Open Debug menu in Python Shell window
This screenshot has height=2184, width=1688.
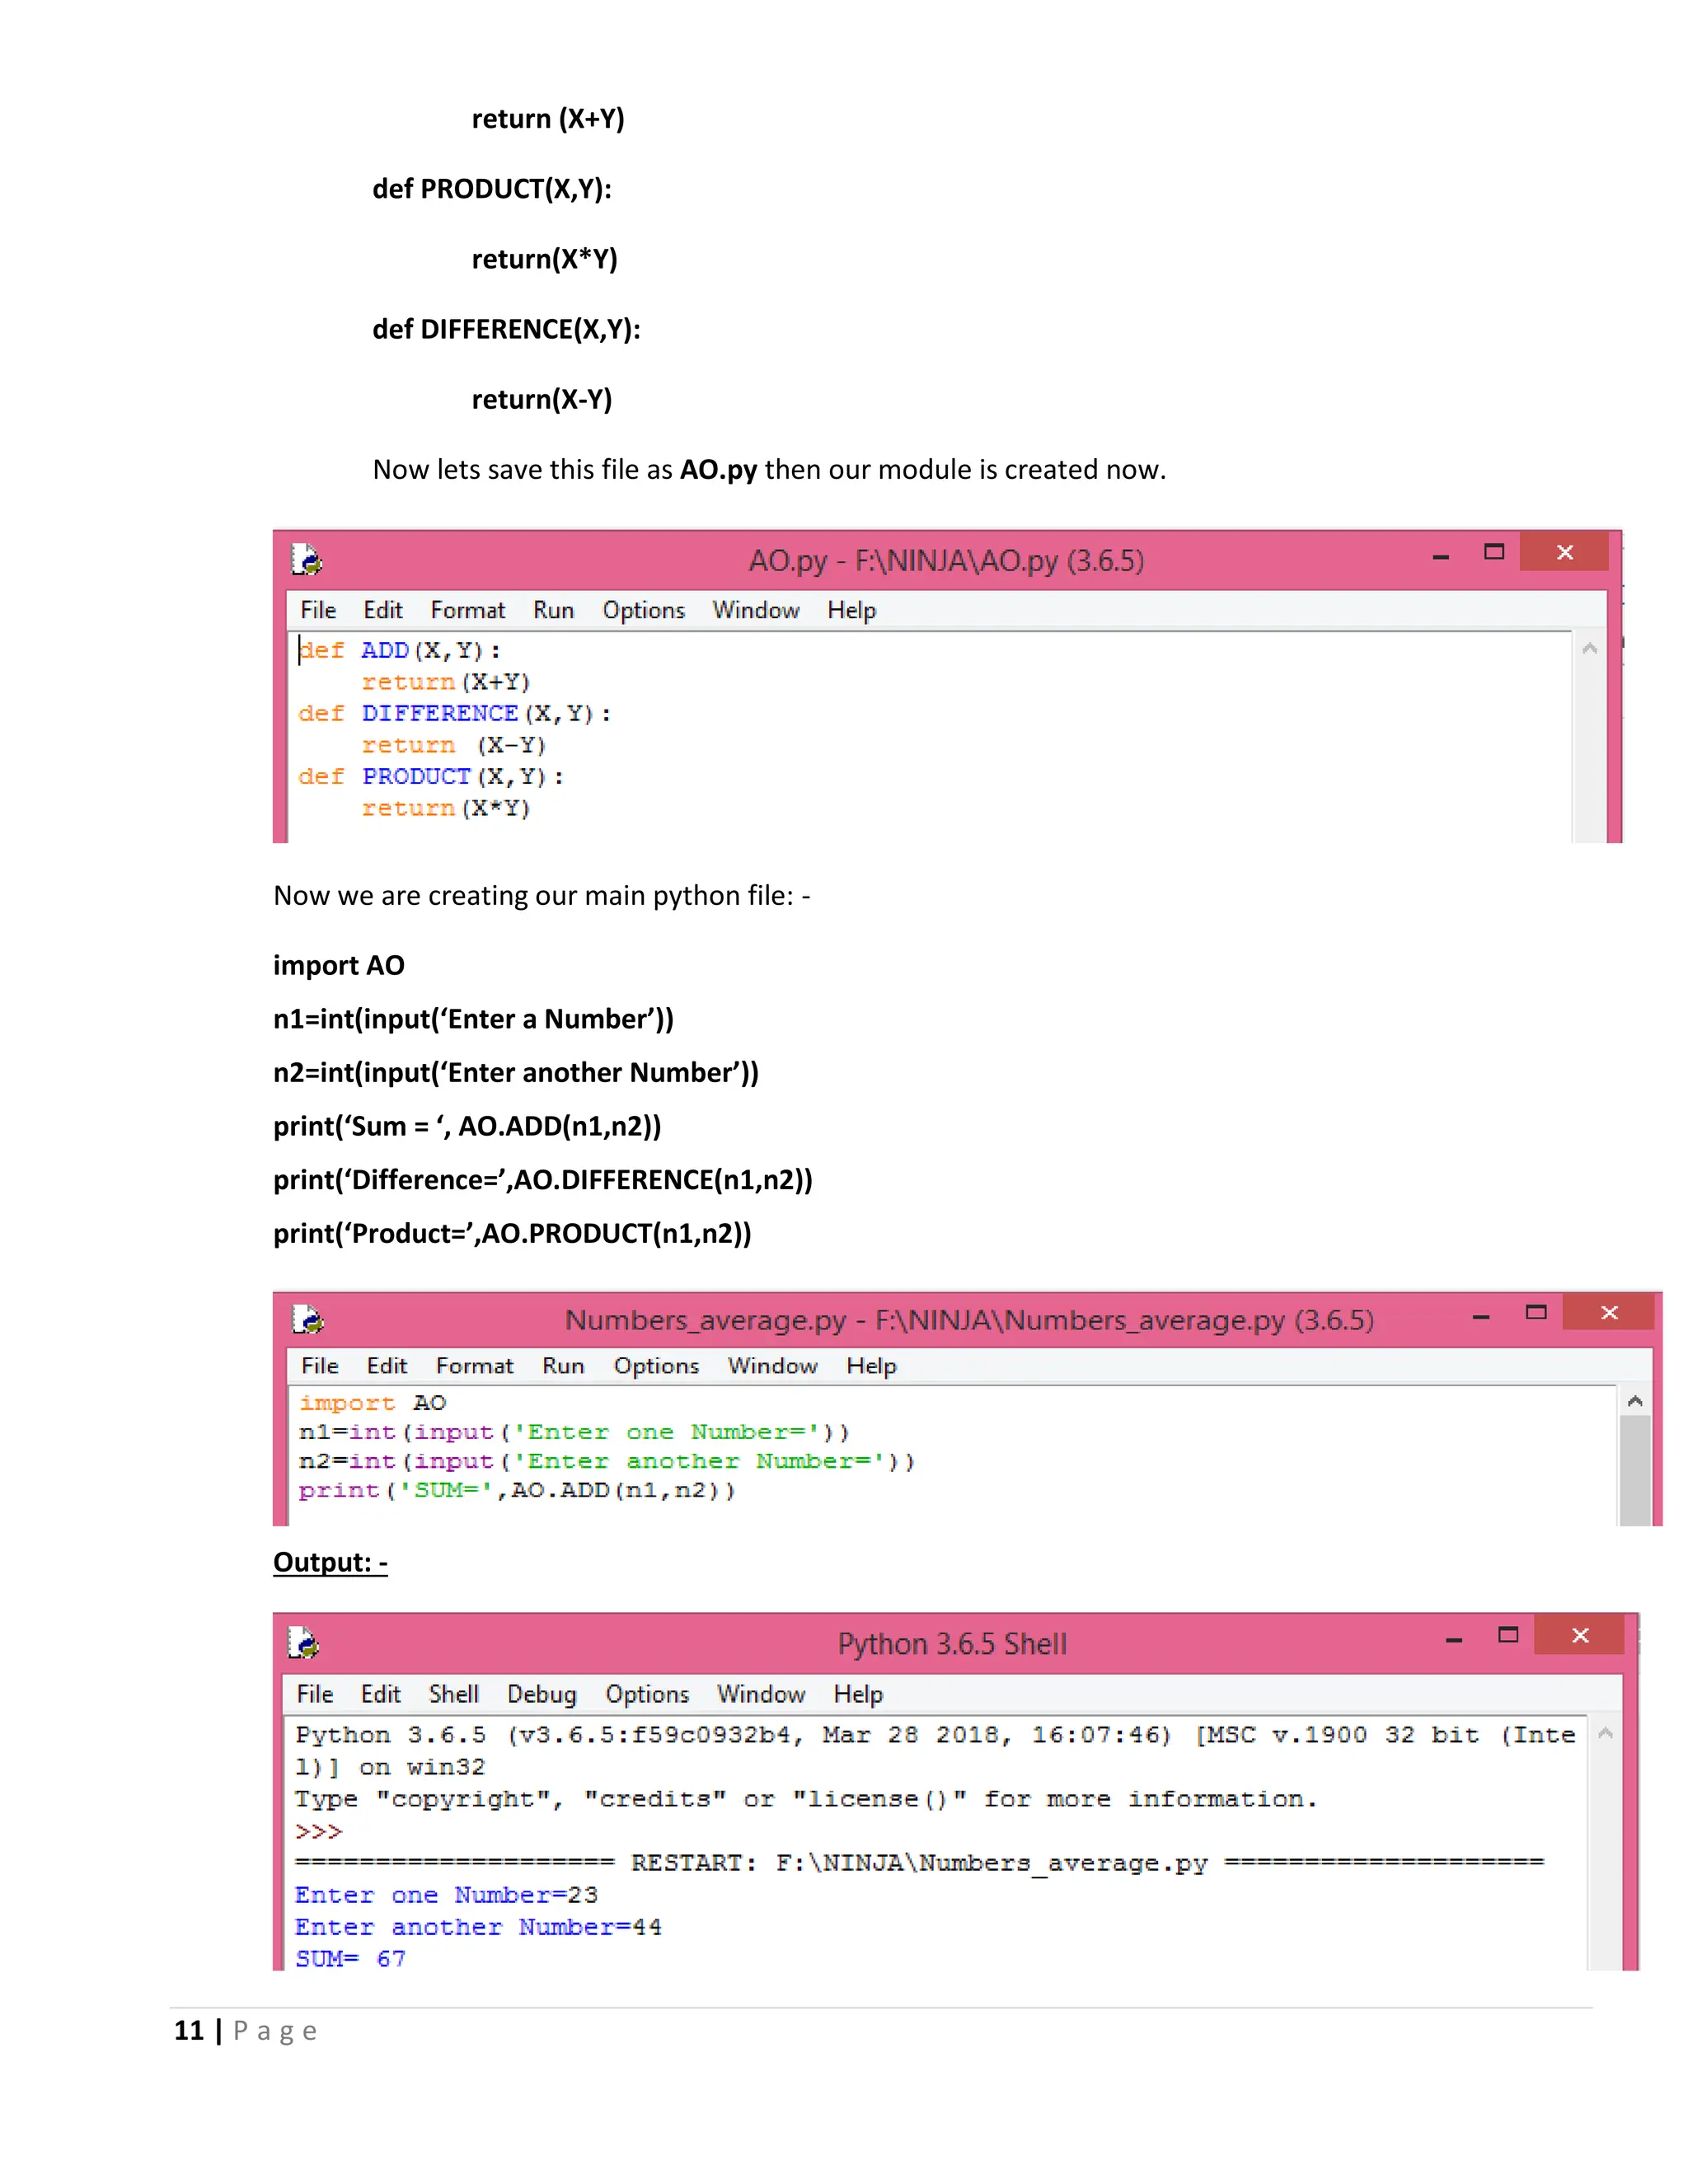[x=542, y=1694]
